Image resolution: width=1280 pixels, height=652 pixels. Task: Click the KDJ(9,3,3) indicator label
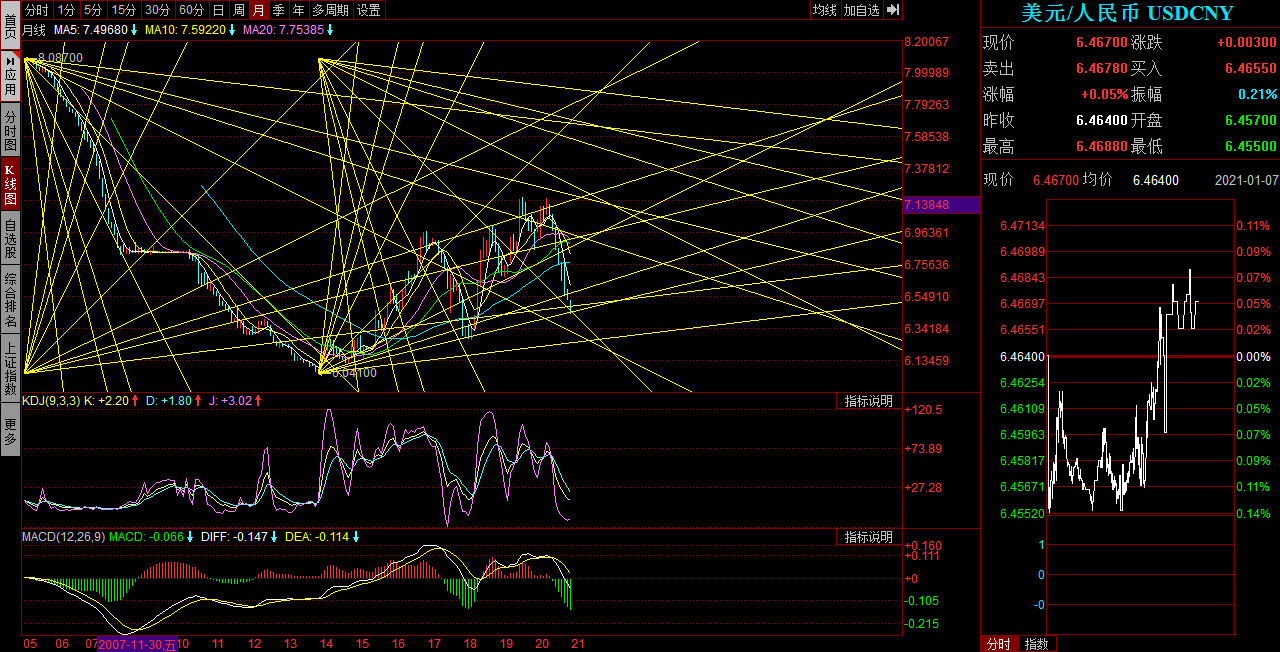click(51, 401)
